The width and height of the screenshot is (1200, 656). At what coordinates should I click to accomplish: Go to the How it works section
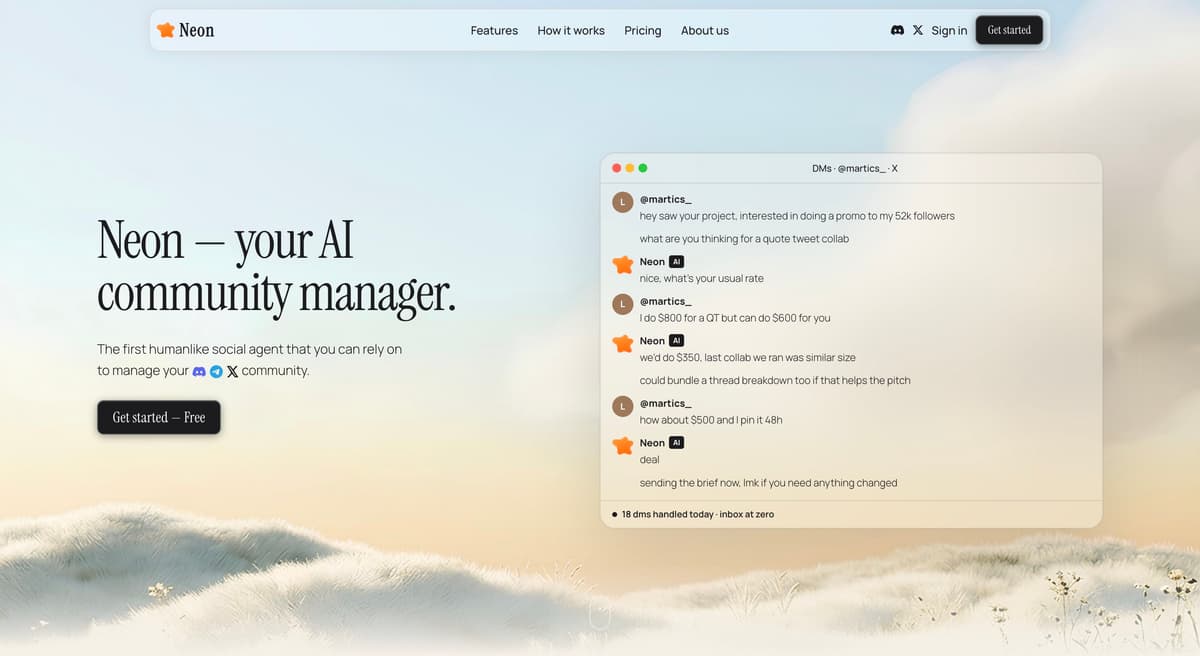(571, 30)
